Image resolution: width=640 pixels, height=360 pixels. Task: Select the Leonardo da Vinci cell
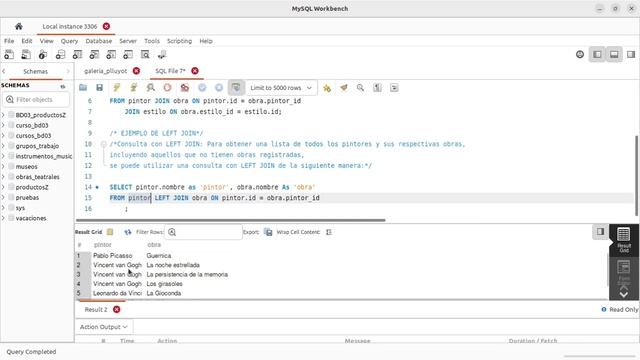click(117, 293)
